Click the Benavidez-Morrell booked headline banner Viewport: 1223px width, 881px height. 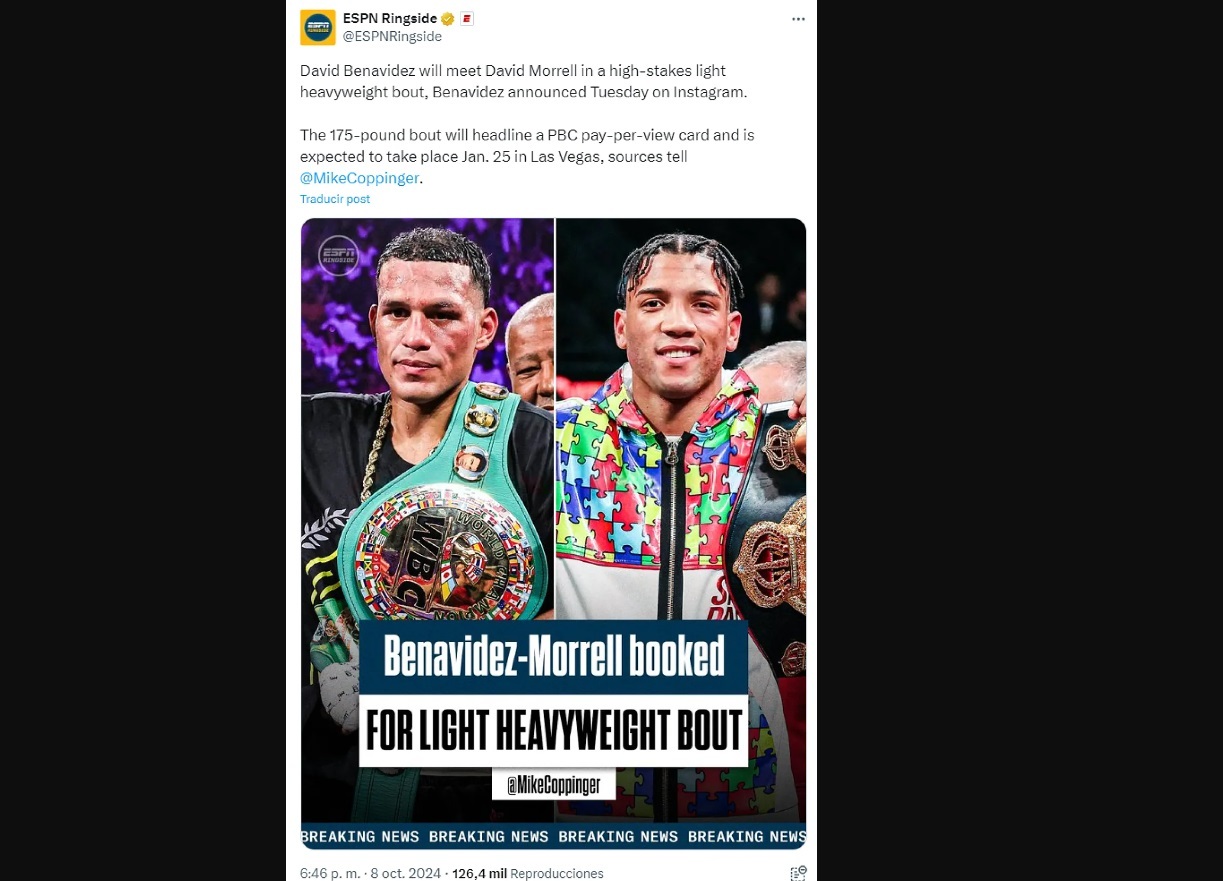pos(554,657)
